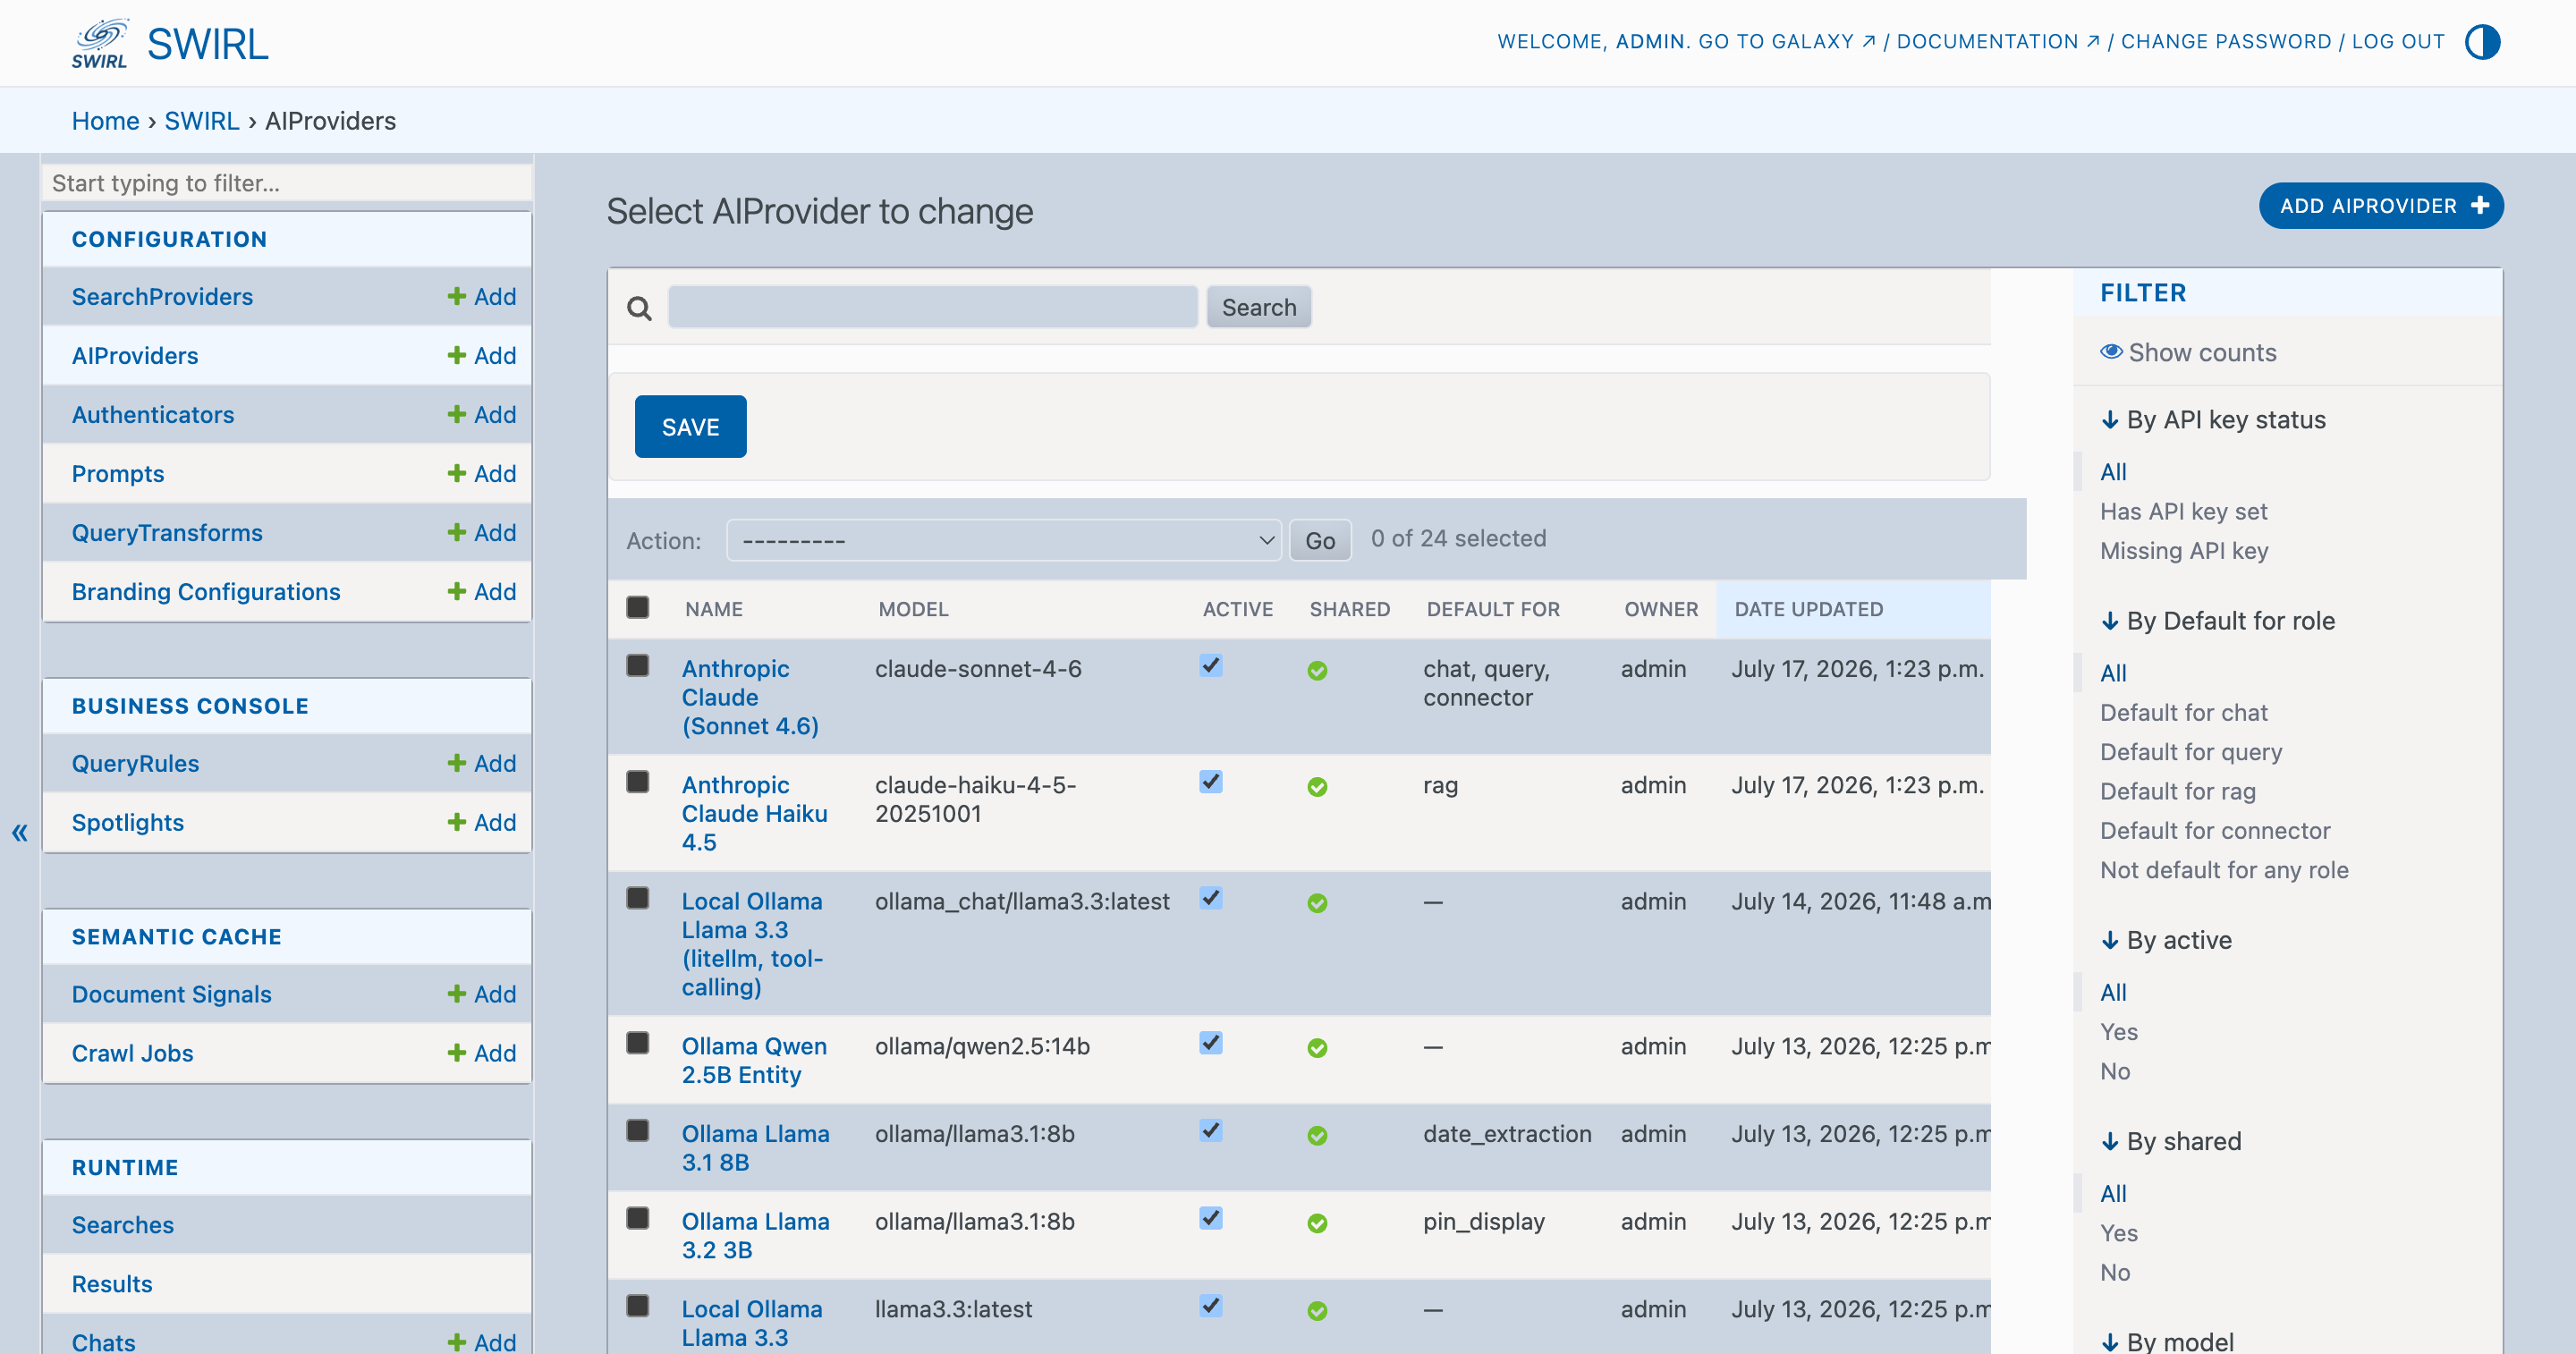This screenshot has width=2576, height=1354.
Task: Uncheck Active for claude-haiku-4-5 row
Action: [1210, 781]
